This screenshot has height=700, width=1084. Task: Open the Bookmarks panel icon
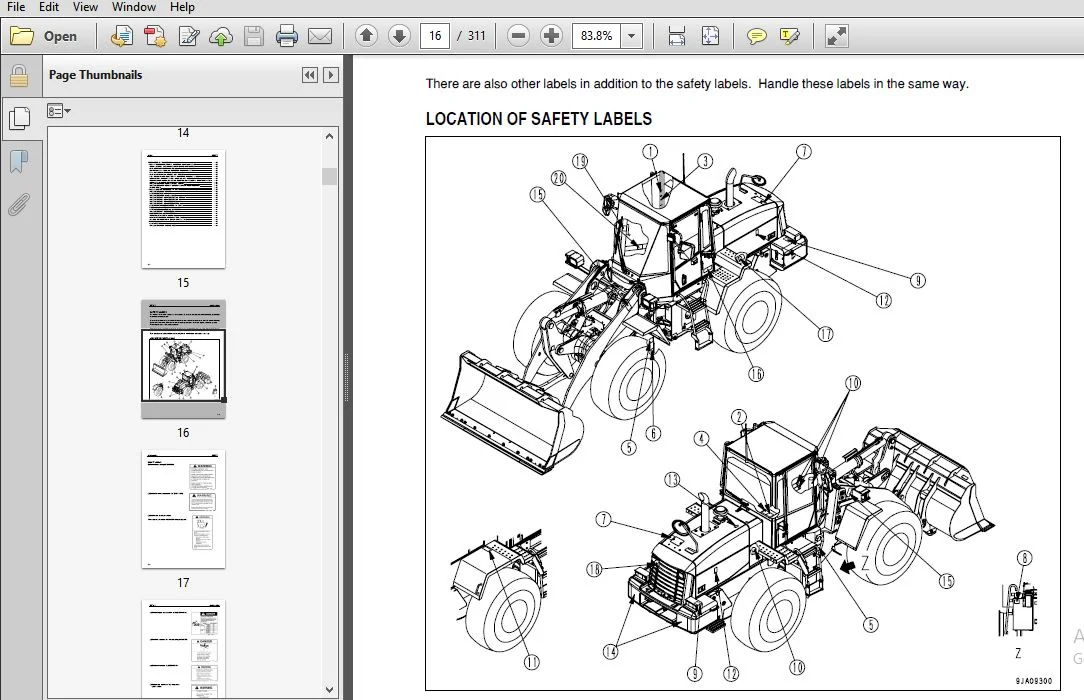[x=19, y=162]
